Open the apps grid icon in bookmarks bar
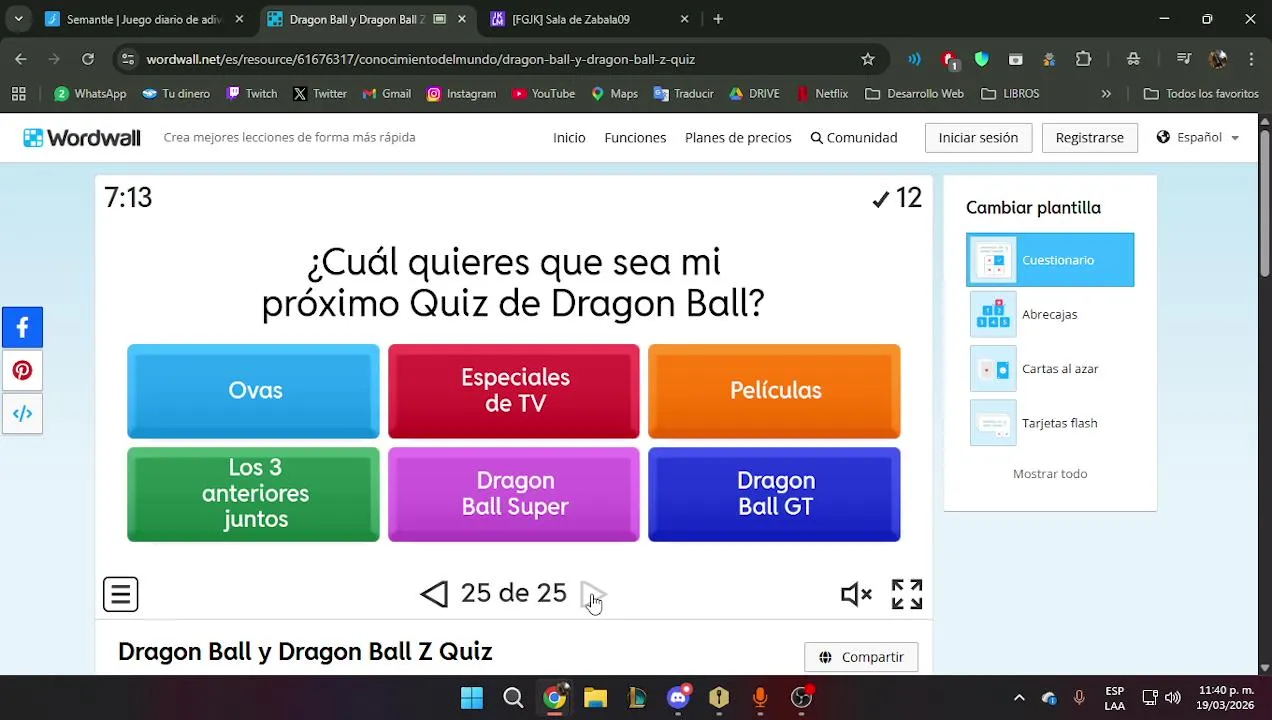Image resolution: width=1272 pixels, height=720 pixels. click(18, 94)
